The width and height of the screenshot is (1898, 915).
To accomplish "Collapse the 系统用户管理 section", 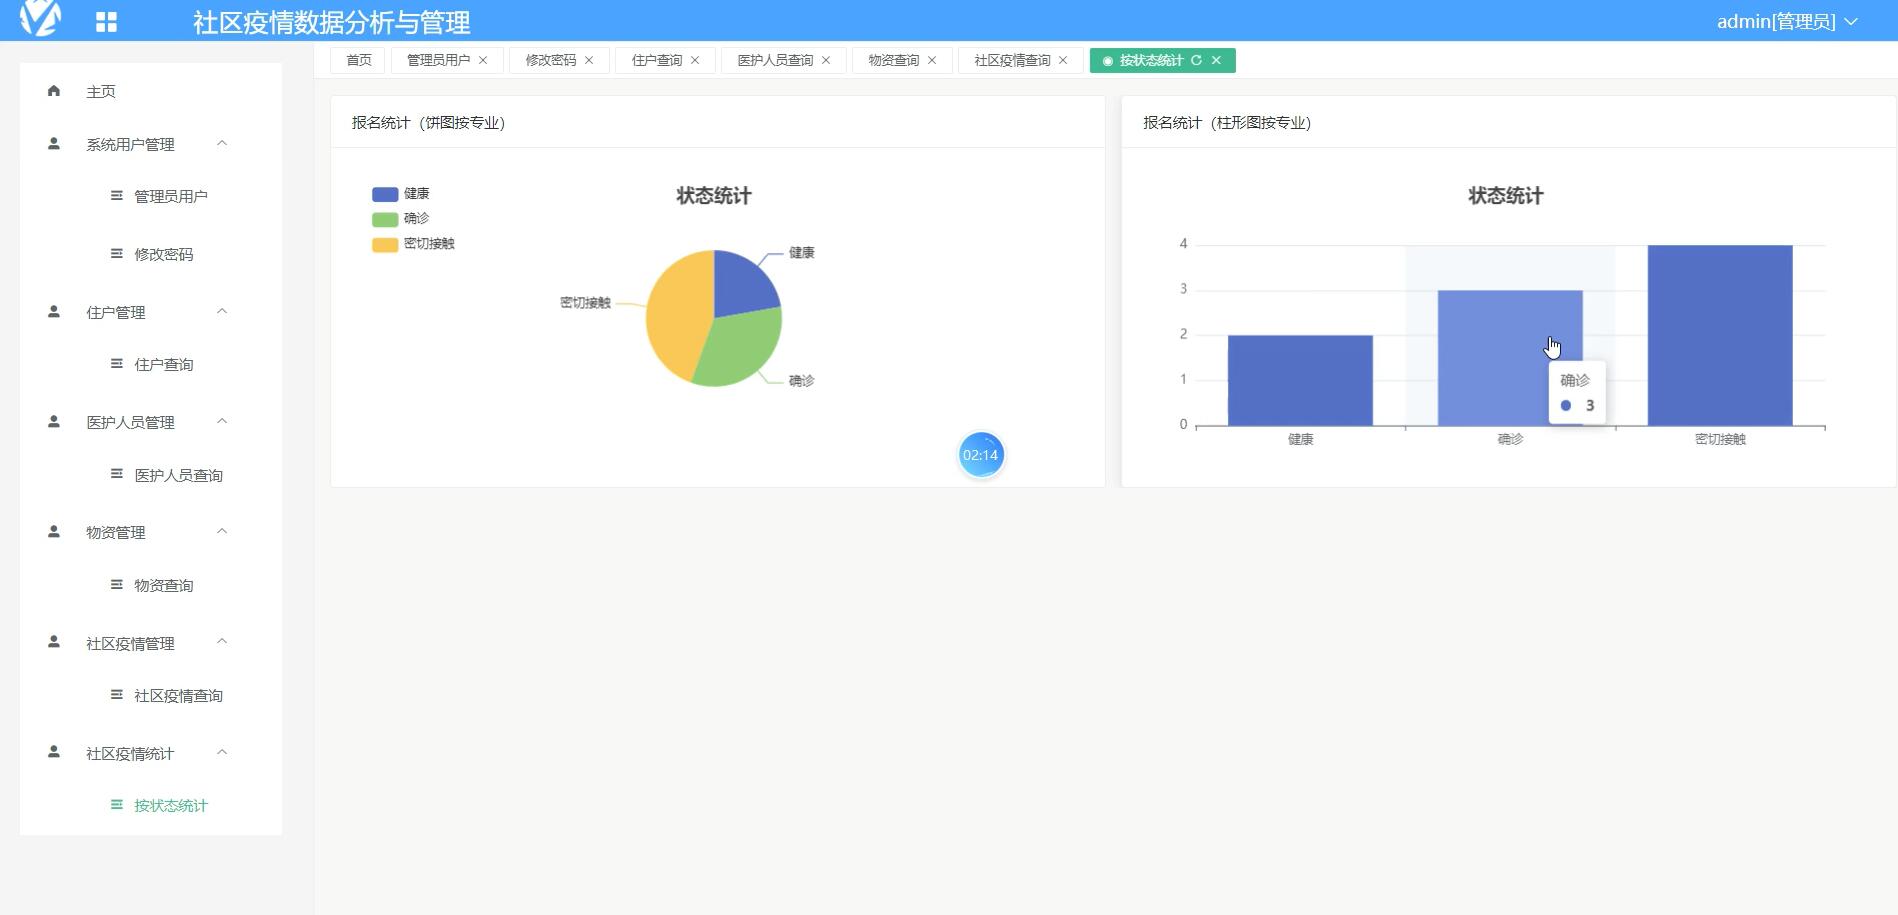I will (x=222, y=143).
